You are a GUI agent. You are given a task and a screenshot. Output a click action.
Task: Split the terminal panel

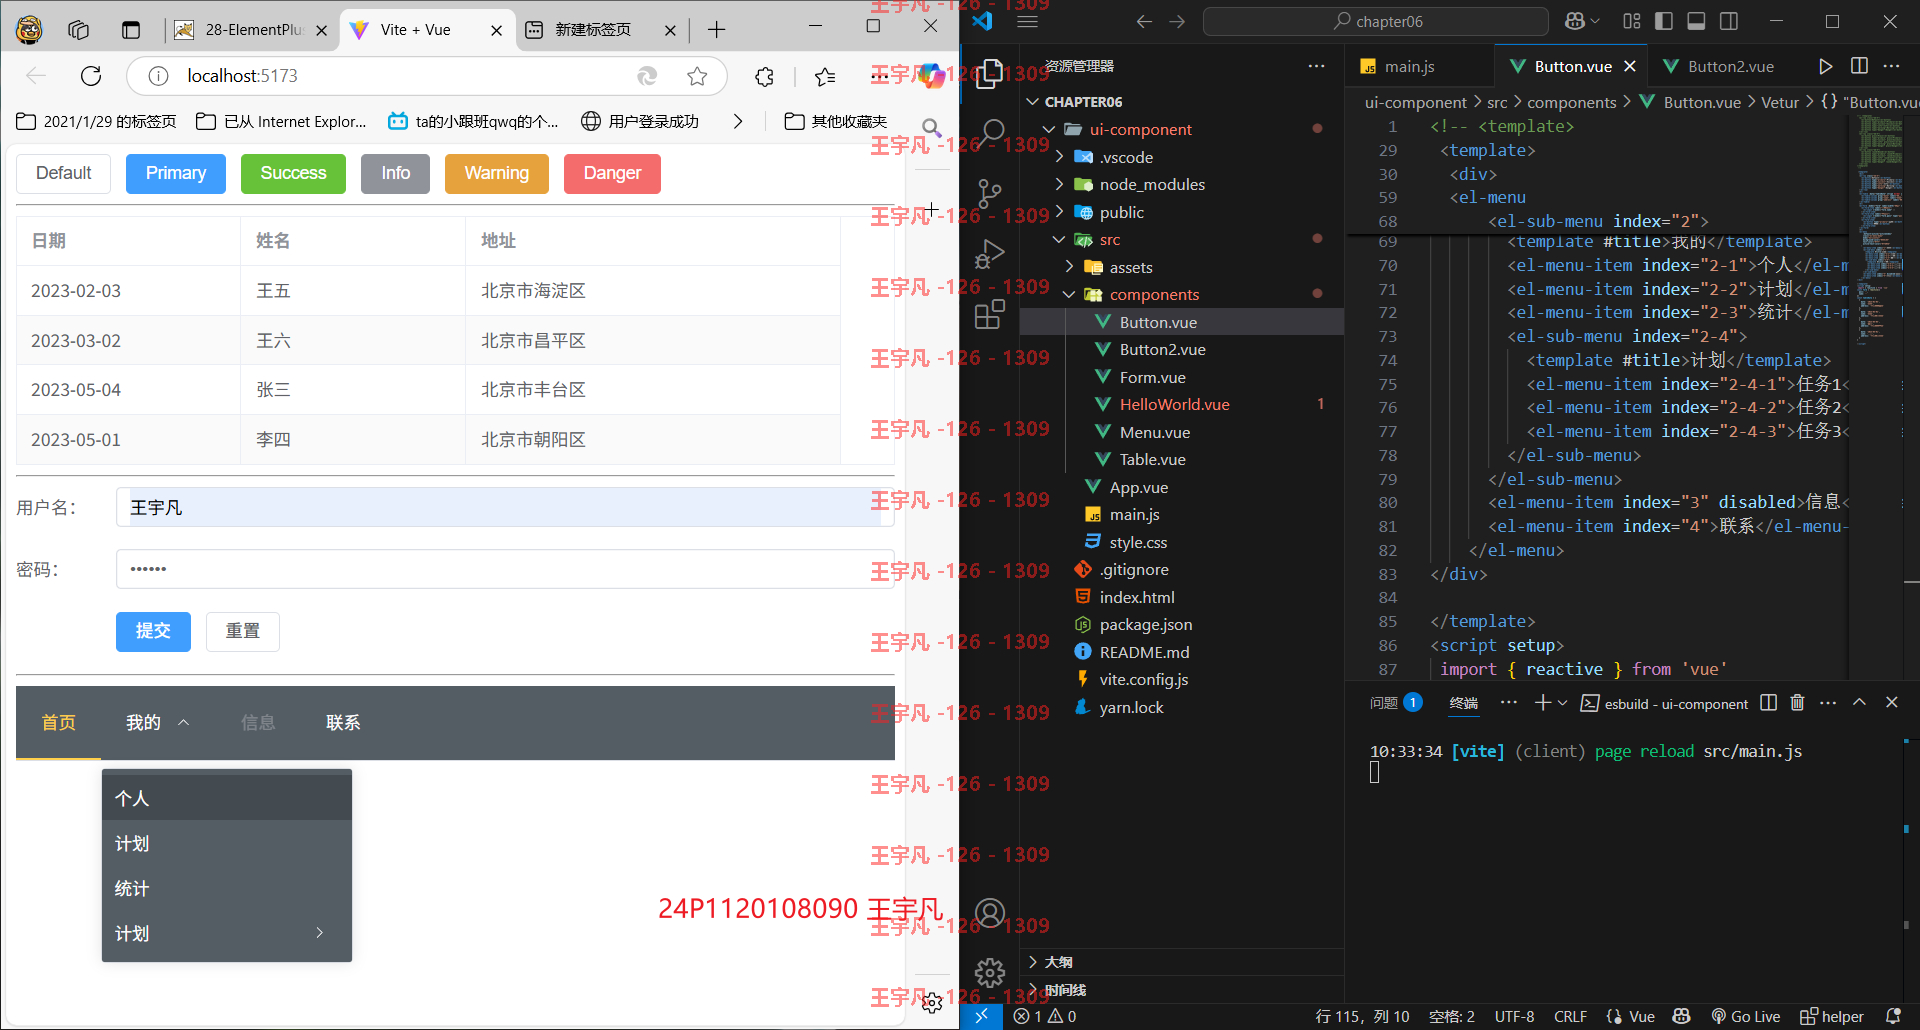[1768, 703]
